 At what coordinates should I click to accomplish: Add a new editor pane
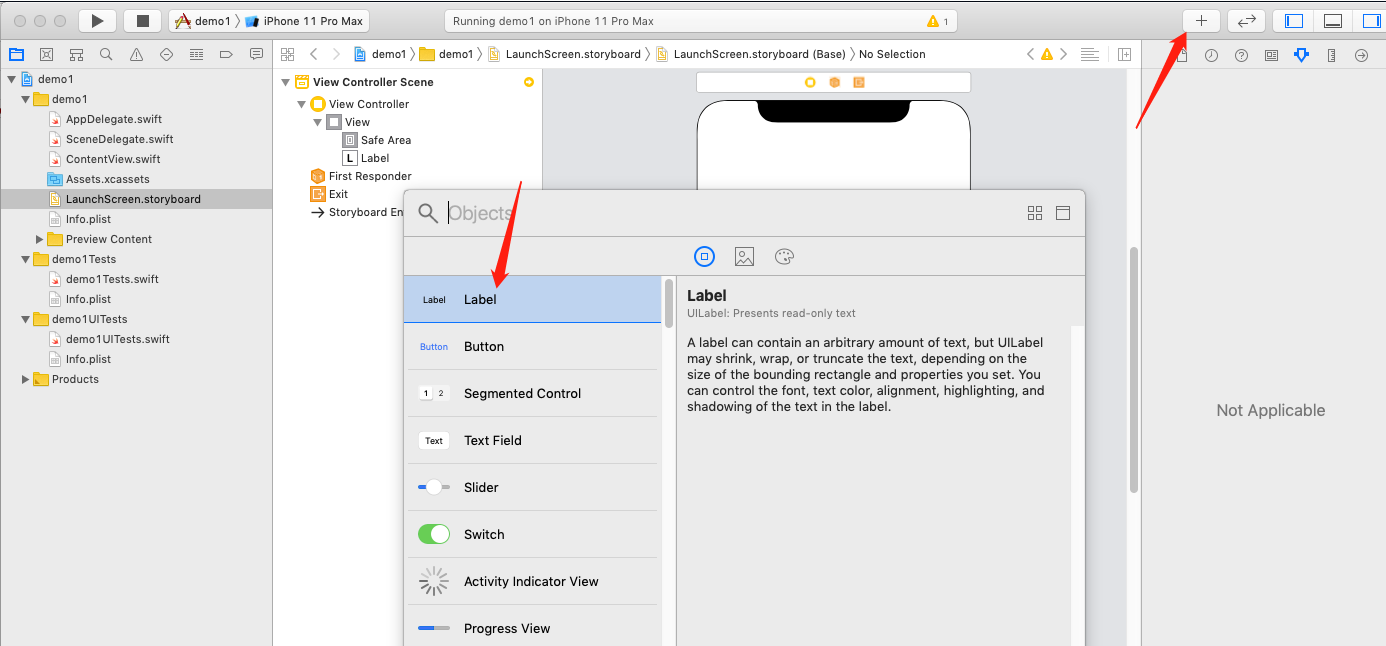click(1124, 54)
